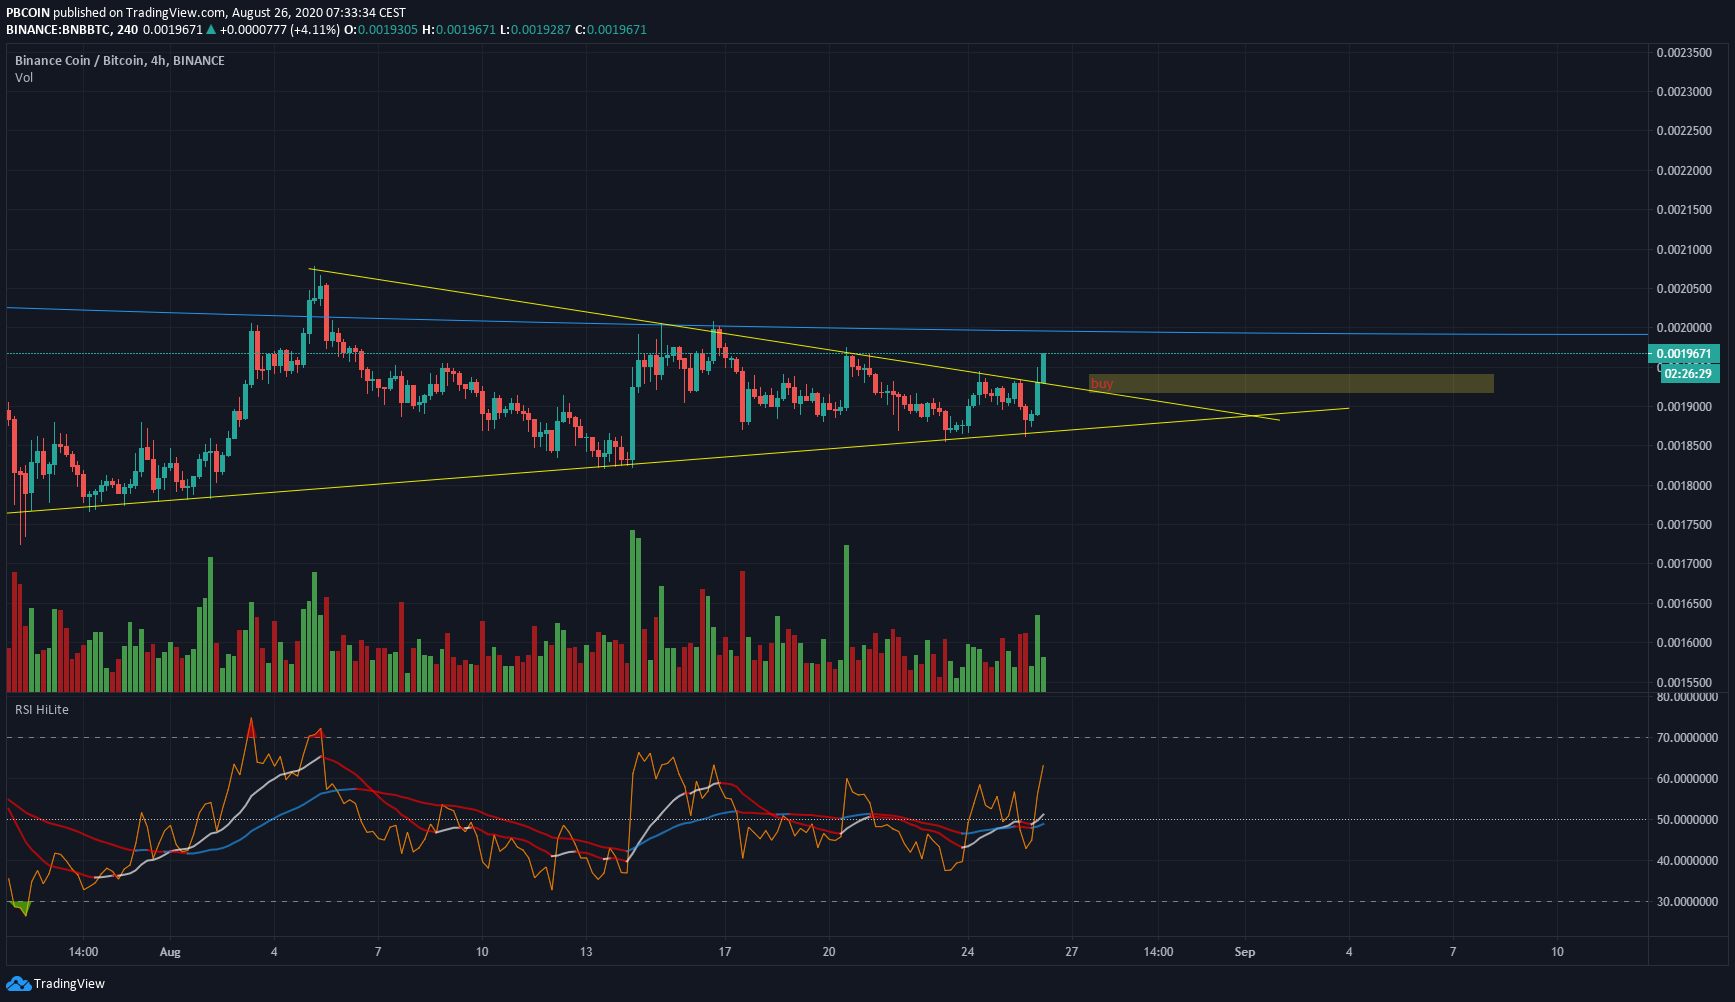The image size is (1735, 1002).
Task: Click the Vol indicator label
Action: point(24,77)
